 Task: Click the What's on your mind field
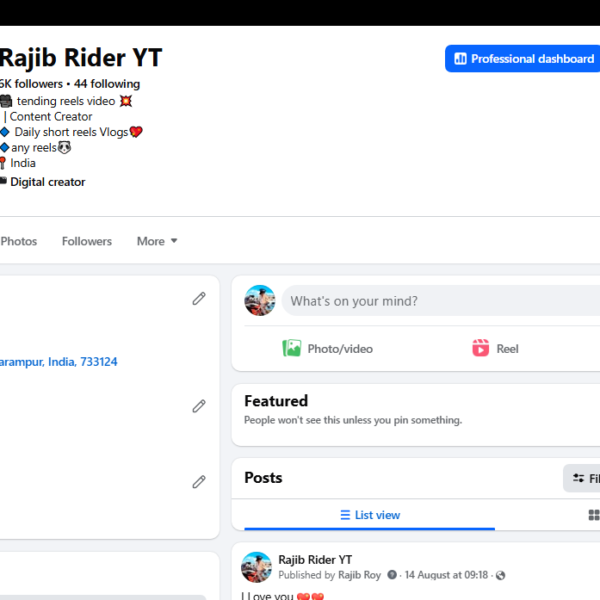[x=441, y=301]
